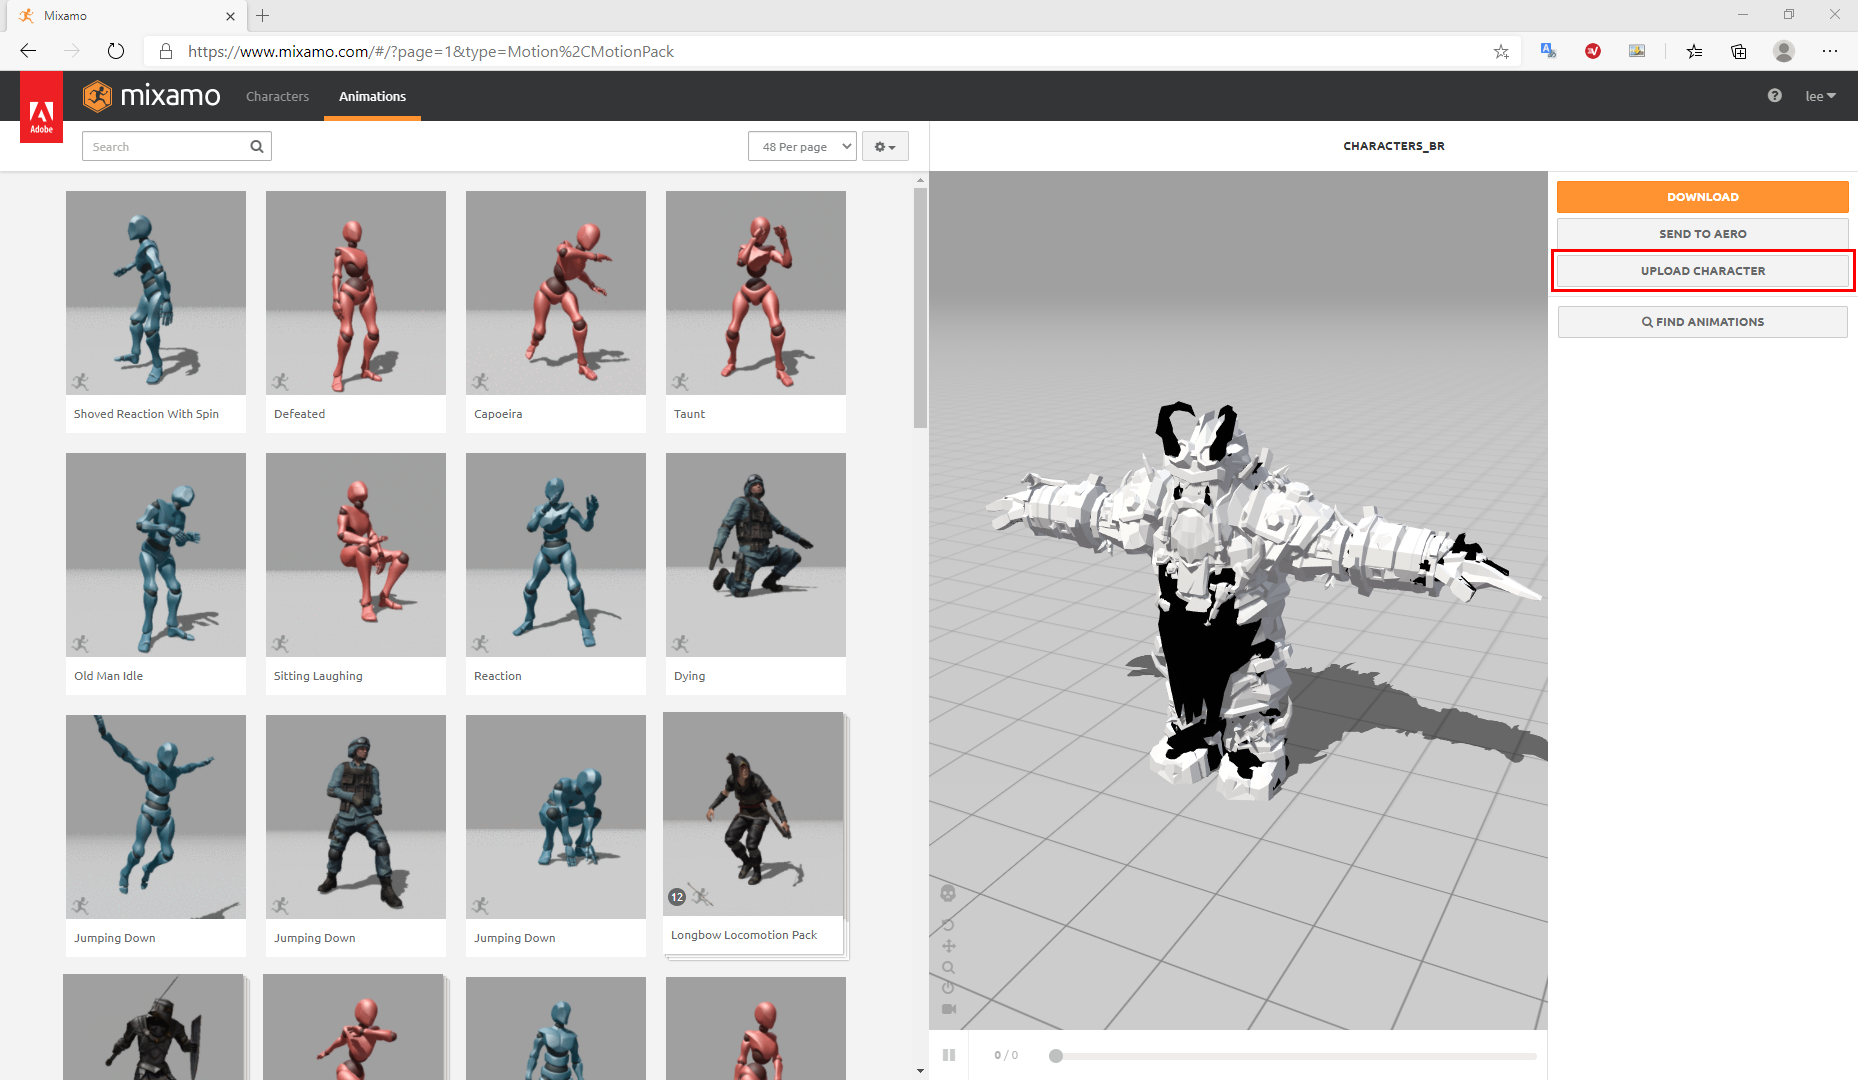The width and height of the screenshot is (1858, 1080).
Task: Click running-man icon on Dying thumbnail
Action: pyautogui.click(x=681, y=643)
